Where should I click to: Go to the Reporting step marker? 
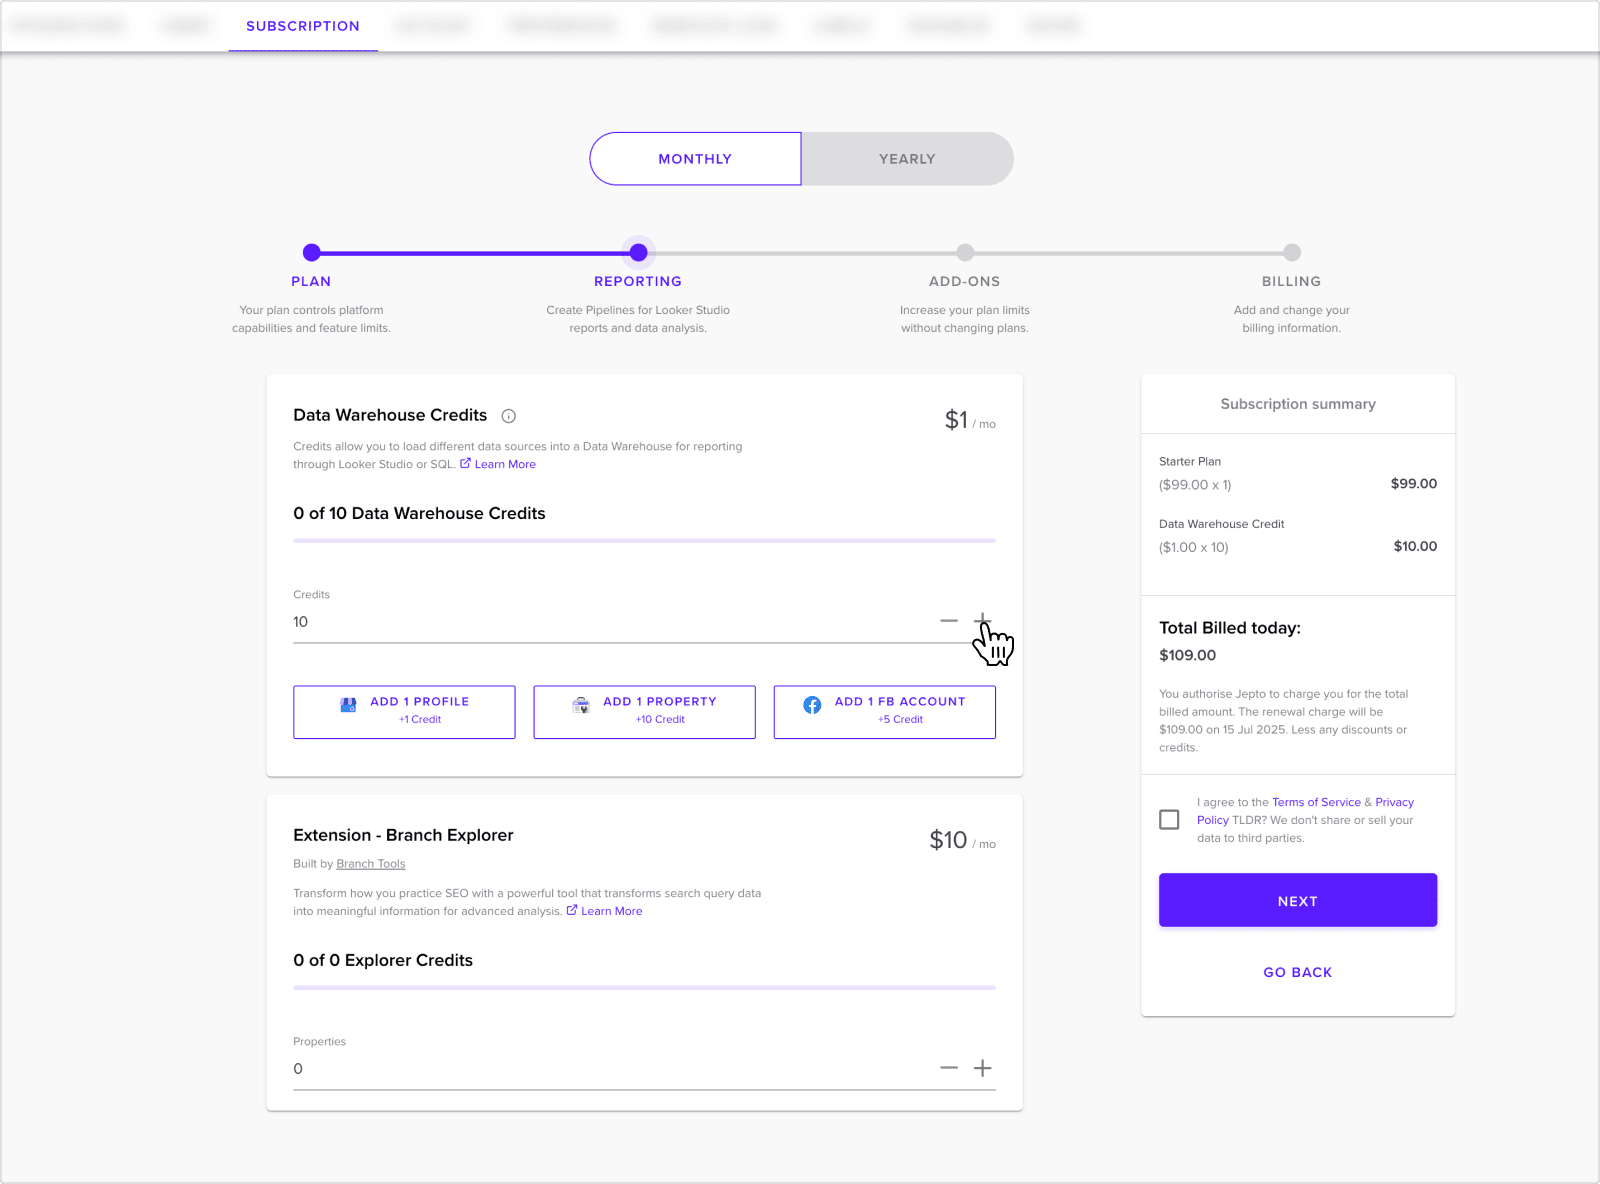tap(638, 252)
